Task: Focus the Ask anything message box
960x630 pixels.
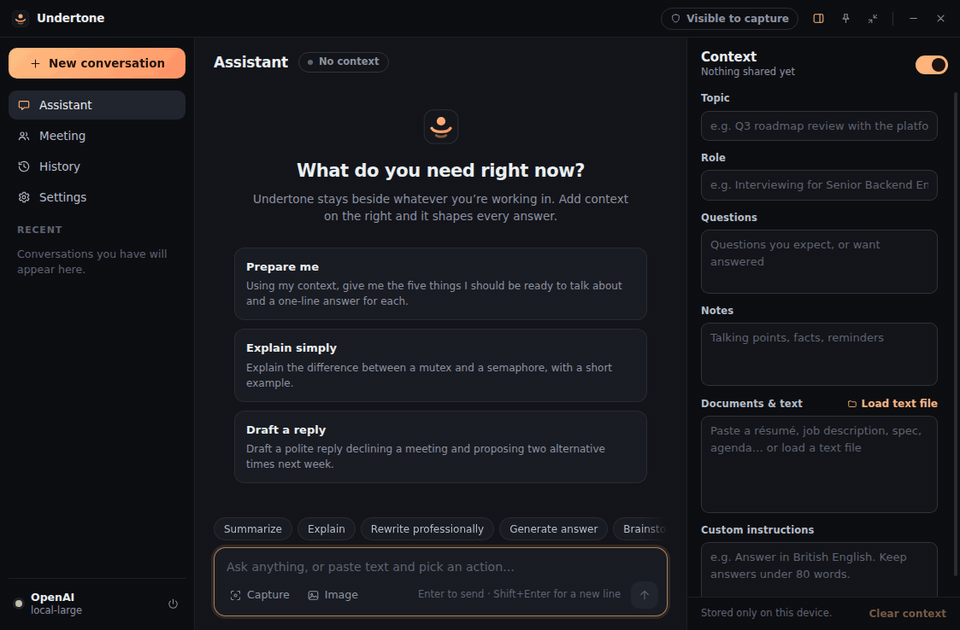Action: pos(440,567)
